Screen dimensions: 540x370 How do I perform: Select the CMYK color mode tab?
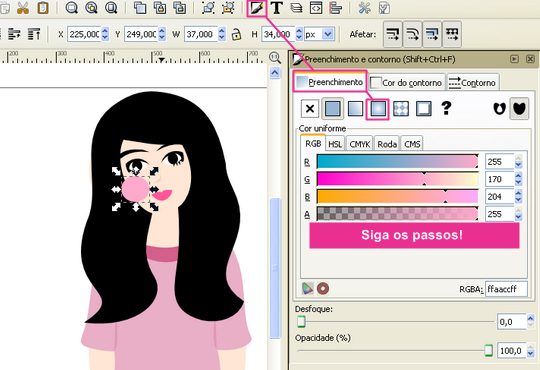pyautogui.click(x=360, y=144)
